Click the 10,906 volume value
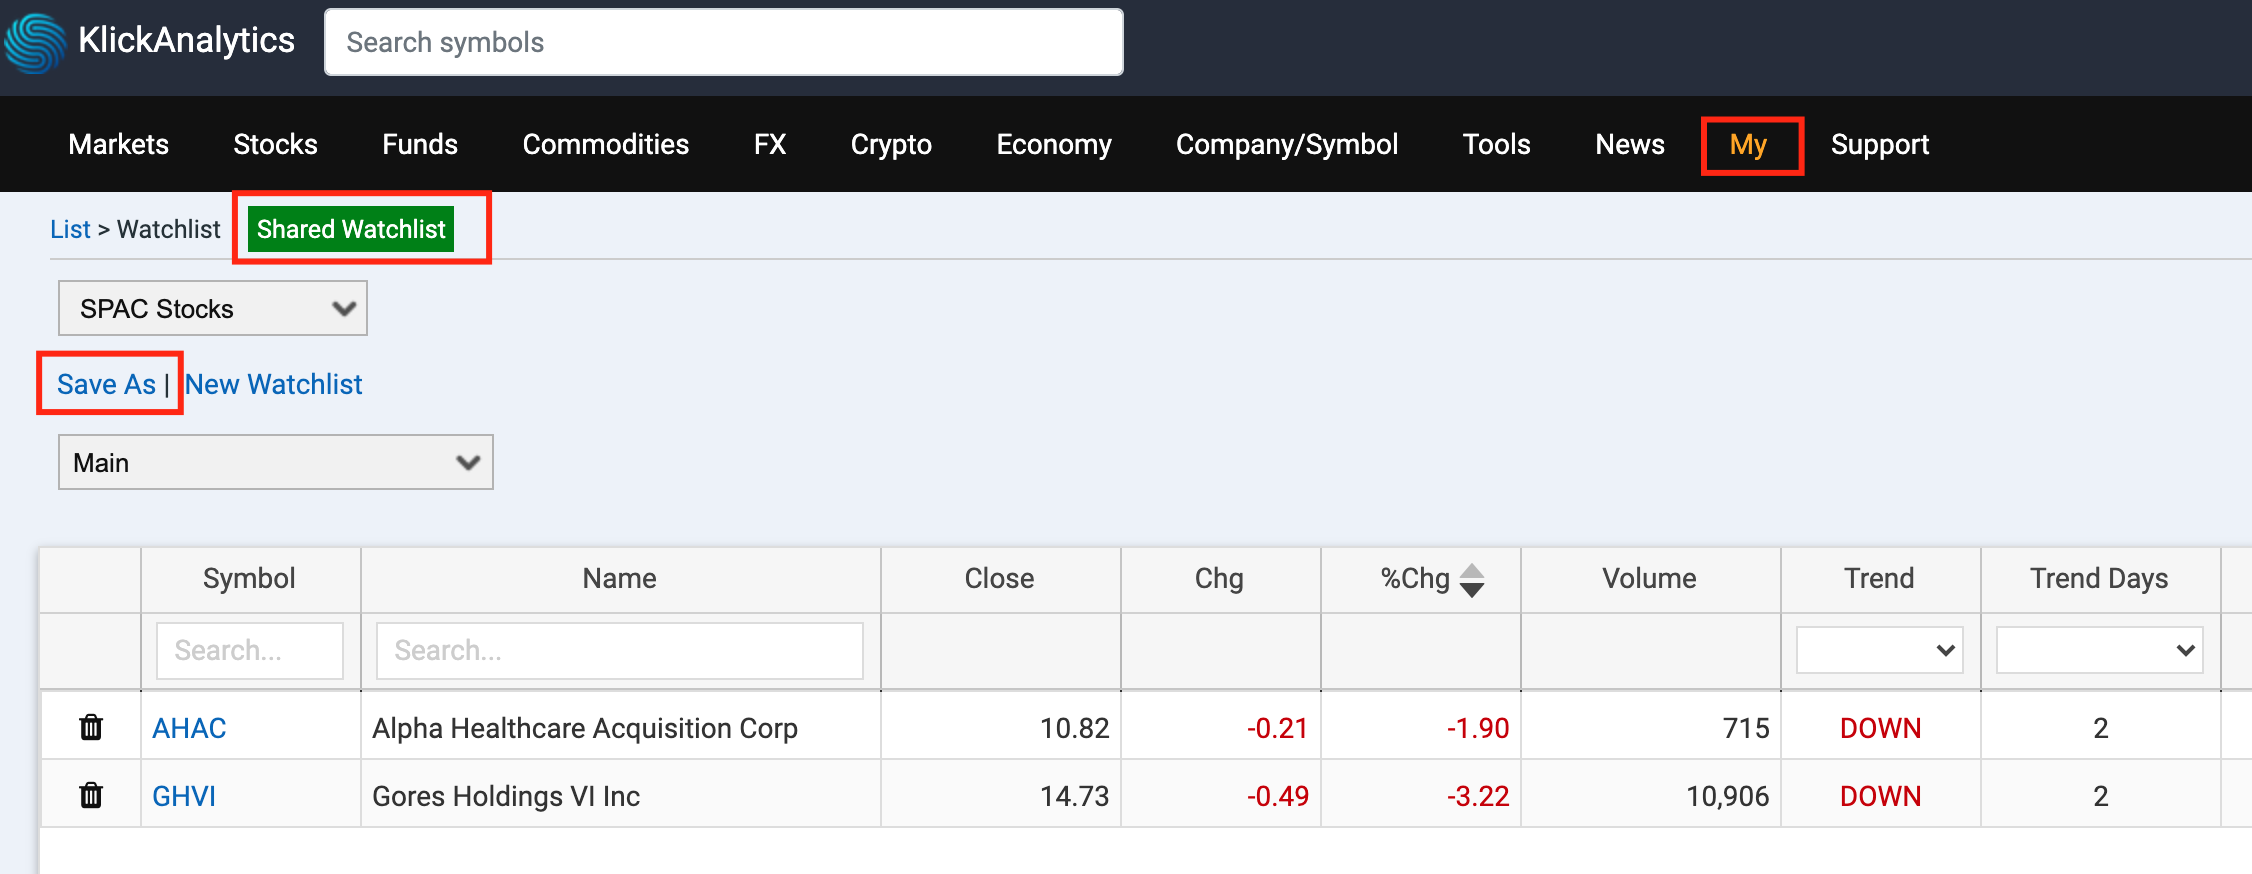The image size is (2252, 874). [x=1728, y=796]
